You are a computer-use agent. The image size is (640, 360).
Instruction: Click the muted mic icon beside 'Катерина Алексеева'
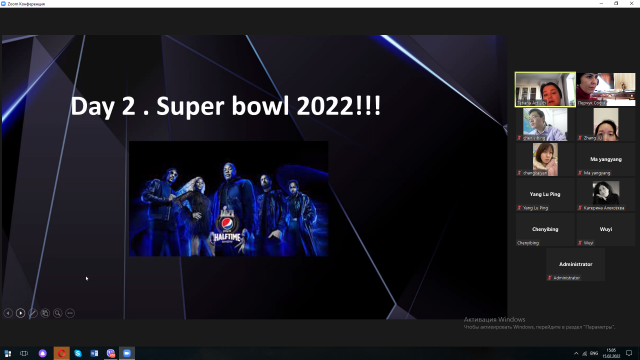coord(580,208)
